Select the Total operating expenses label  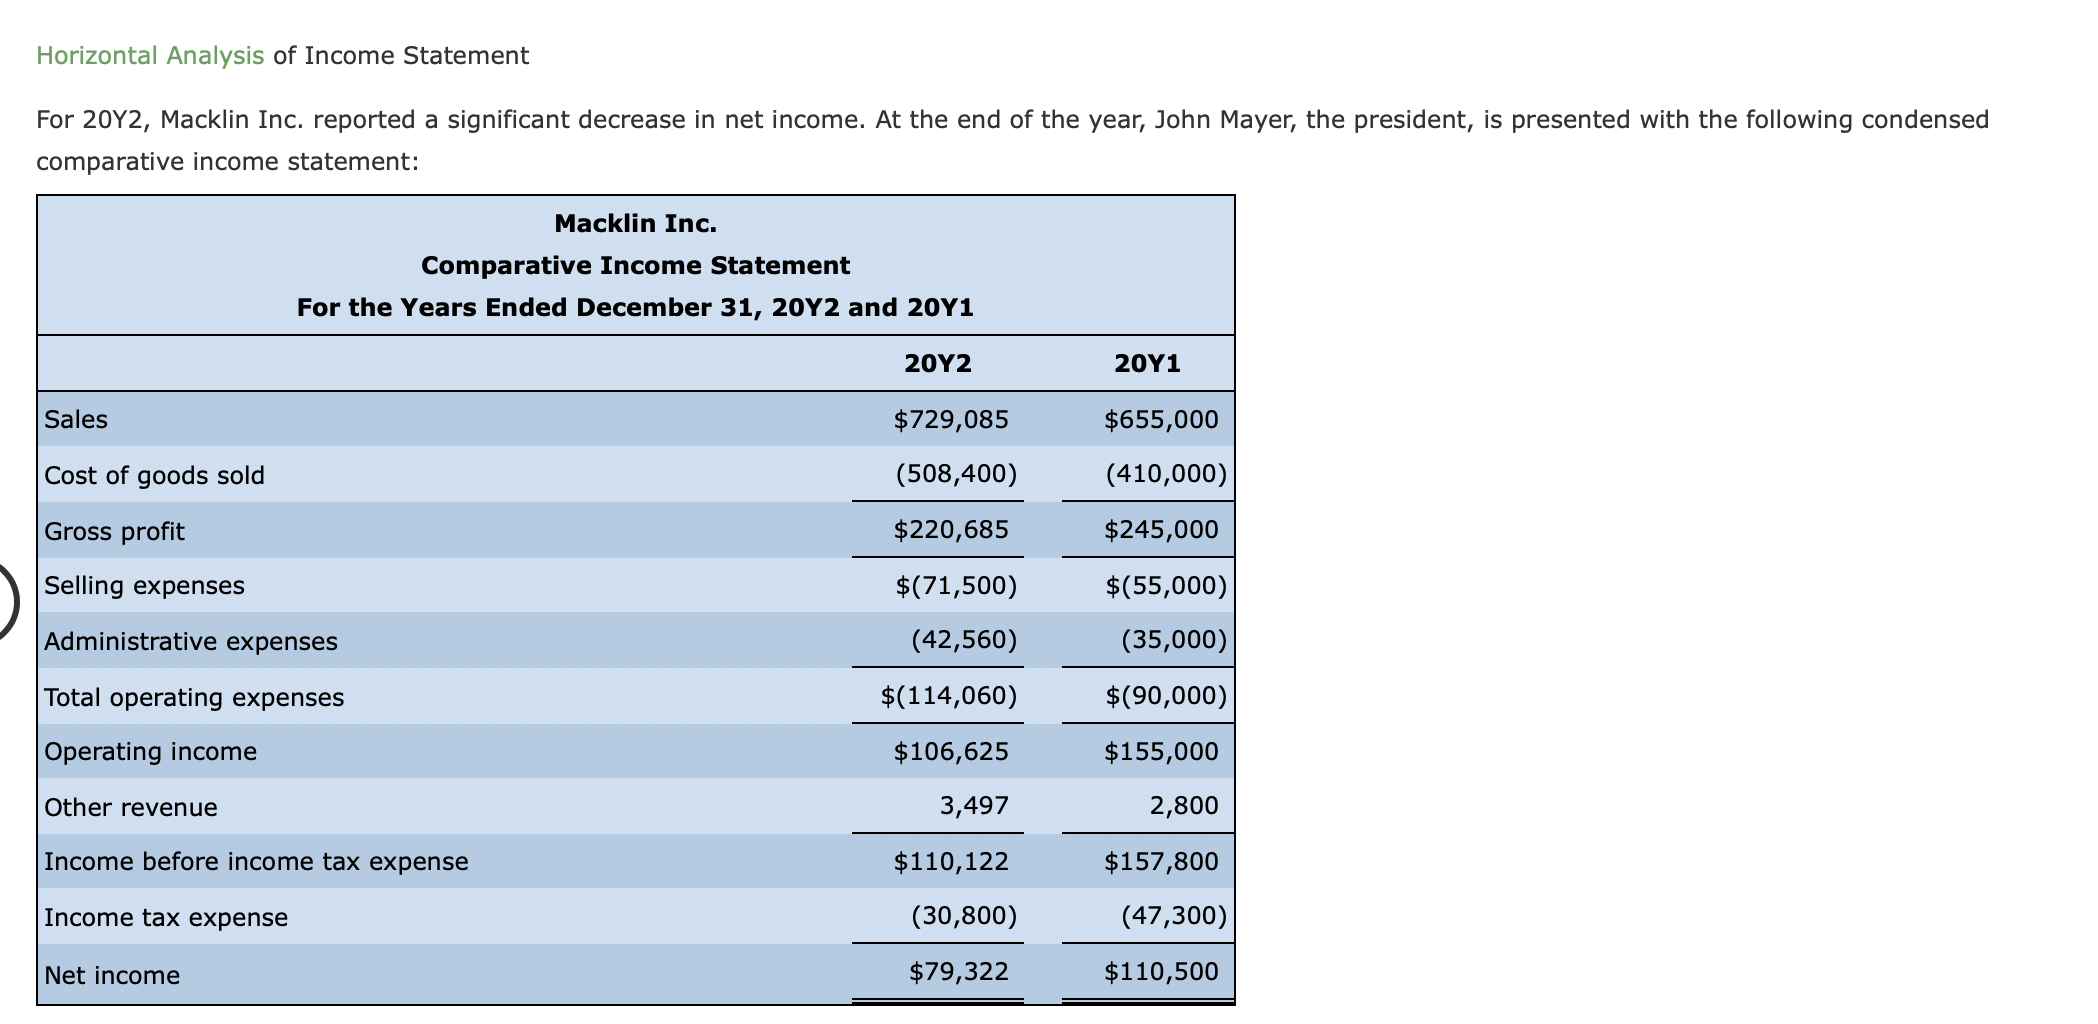193,697
